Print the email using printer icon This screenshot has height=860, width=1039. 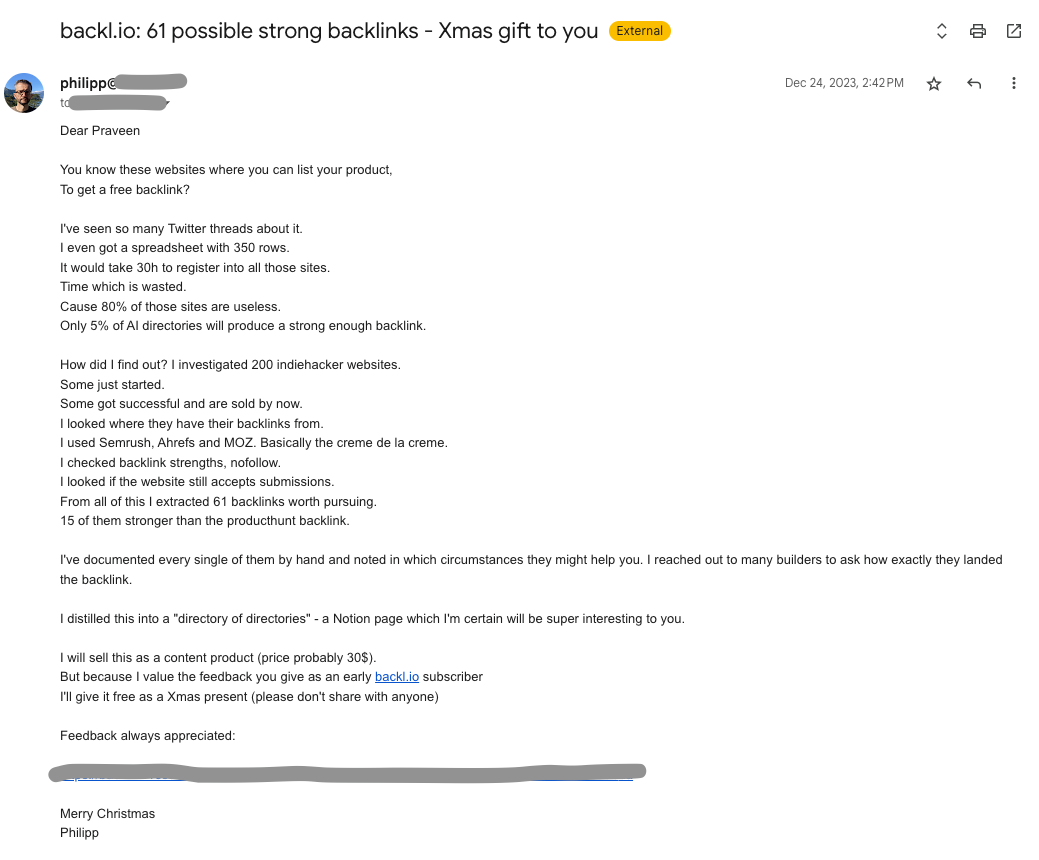pos(978,31)
